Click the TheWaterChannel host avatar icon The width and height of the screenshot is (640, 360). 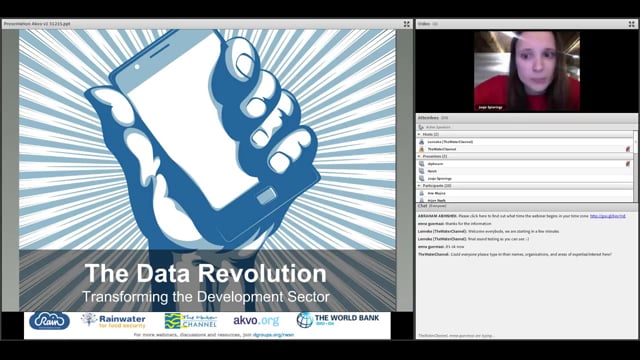click(x=422, y=149)
